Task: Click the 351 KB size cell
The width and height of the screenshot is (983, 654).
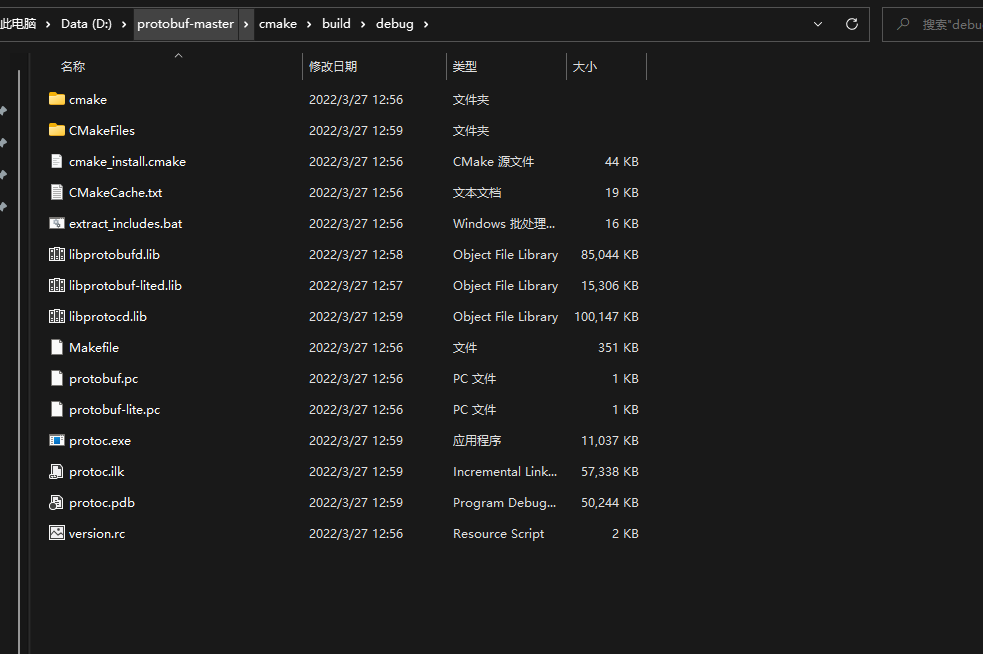Action: [x=618, y=347]
